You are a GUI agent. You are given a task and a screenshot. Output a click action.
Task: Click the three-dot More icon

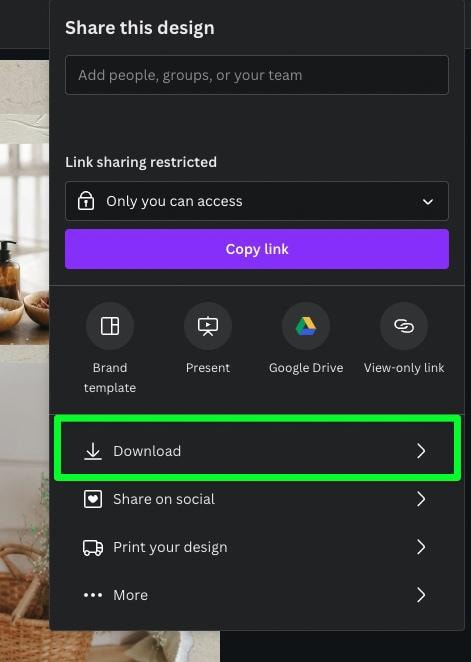[x=93, y=595]
